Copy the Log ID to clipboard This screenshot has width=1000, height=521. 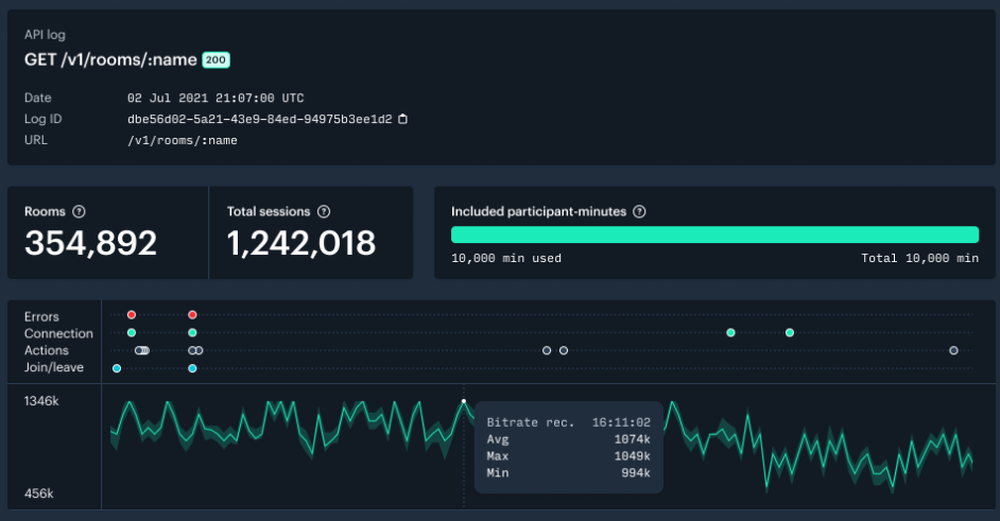click(x=403, y=119)
